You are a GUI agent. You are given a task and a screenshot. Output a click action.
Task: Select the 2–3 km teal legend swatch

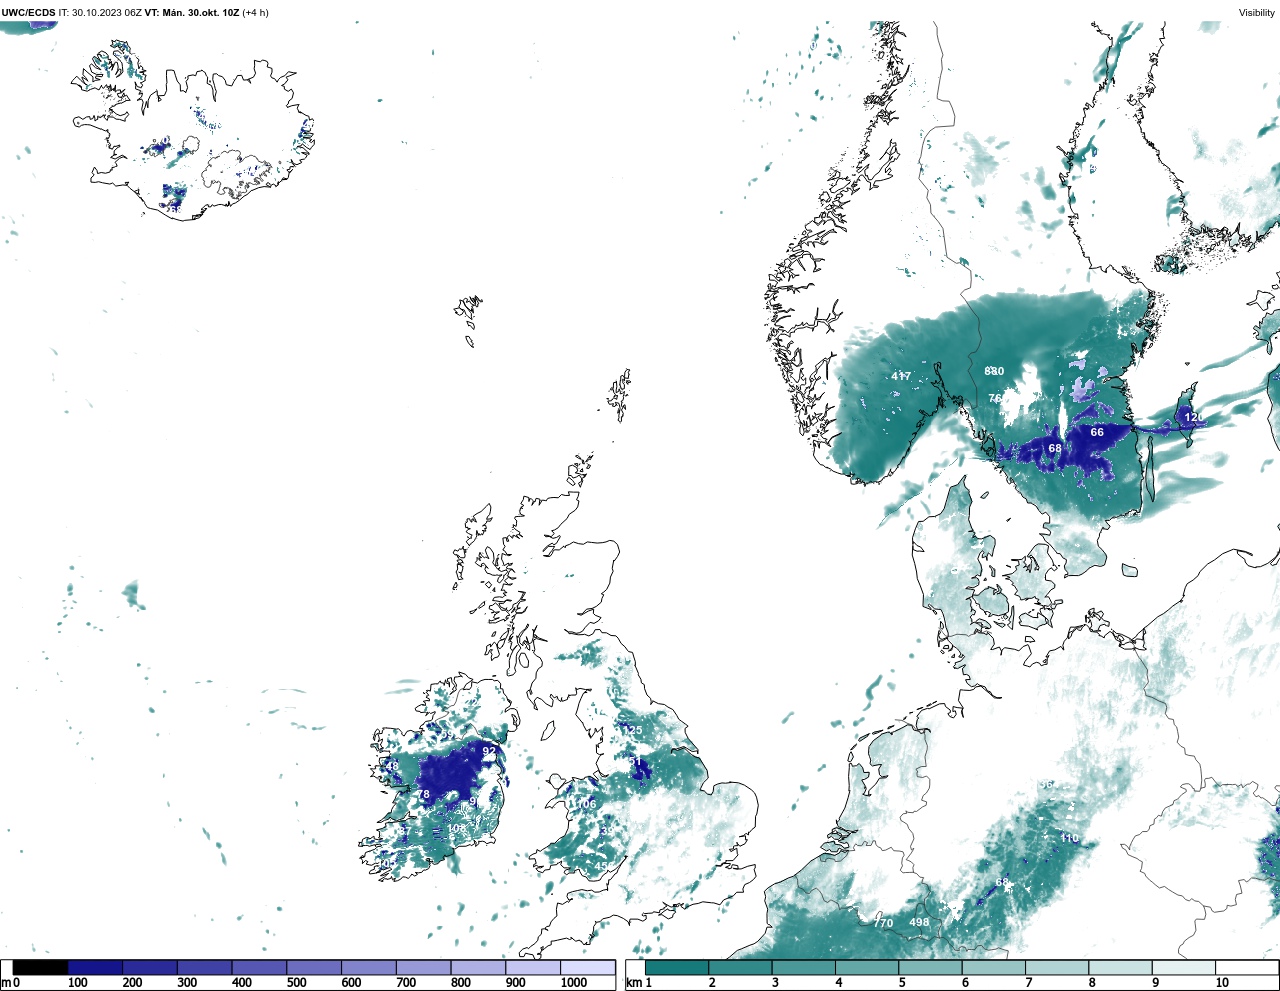pyautogui.click(x=740, y=967)
